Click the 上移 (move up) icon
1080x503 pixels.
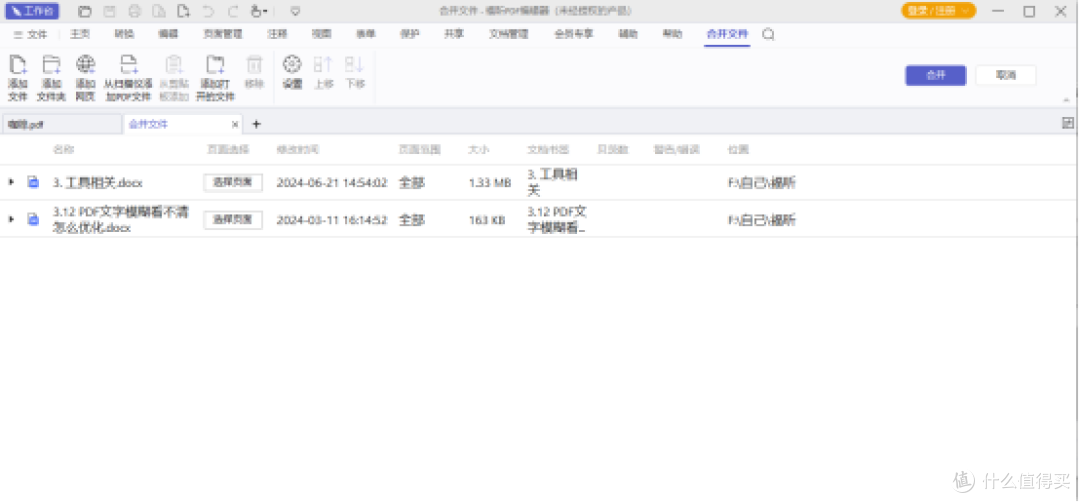(x=323, y=65)
